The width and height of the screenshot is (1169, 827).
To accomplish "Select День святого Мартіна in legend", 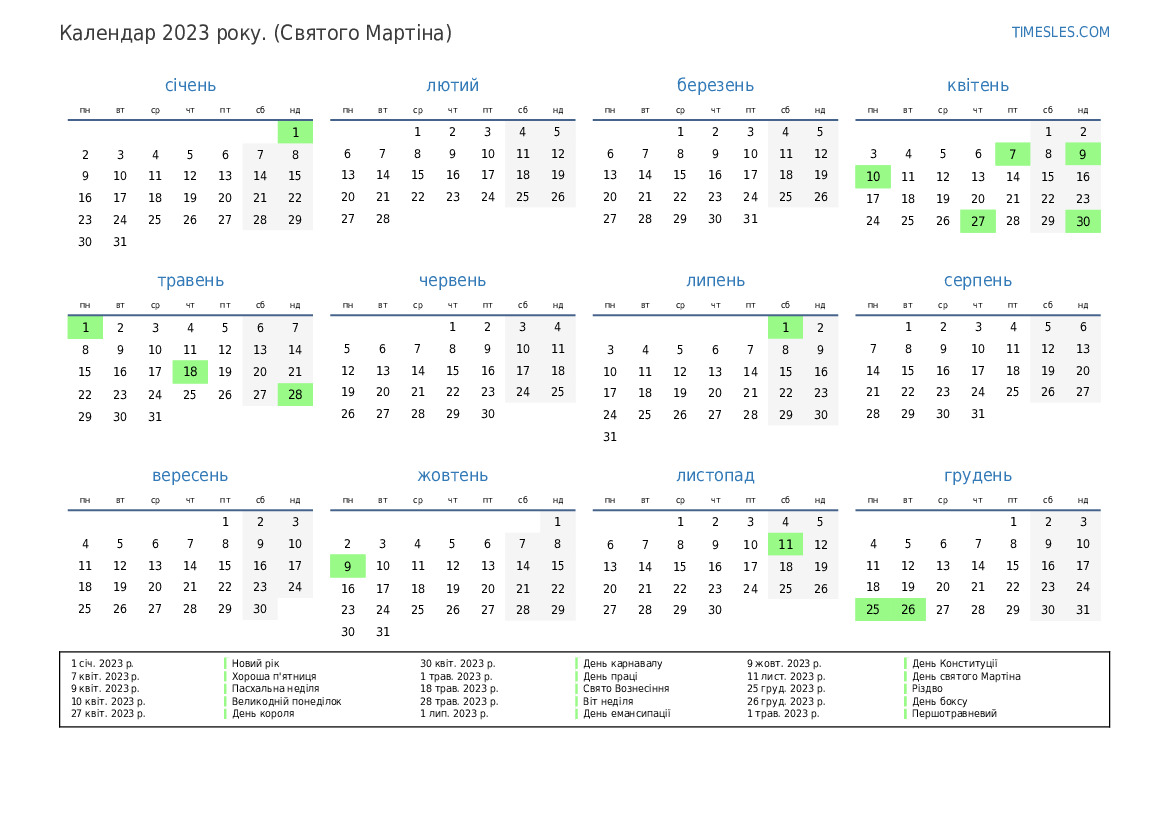I will pos(966,676).
